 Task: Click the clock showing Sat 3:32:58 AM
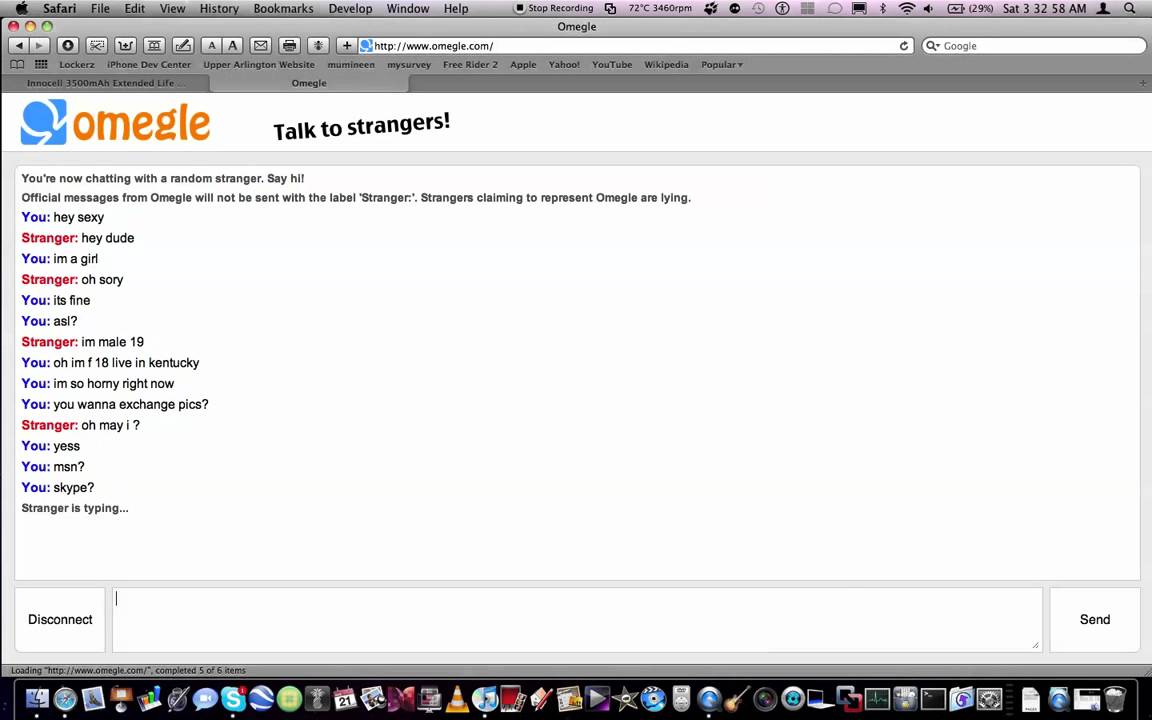[x=1044, y=8]
